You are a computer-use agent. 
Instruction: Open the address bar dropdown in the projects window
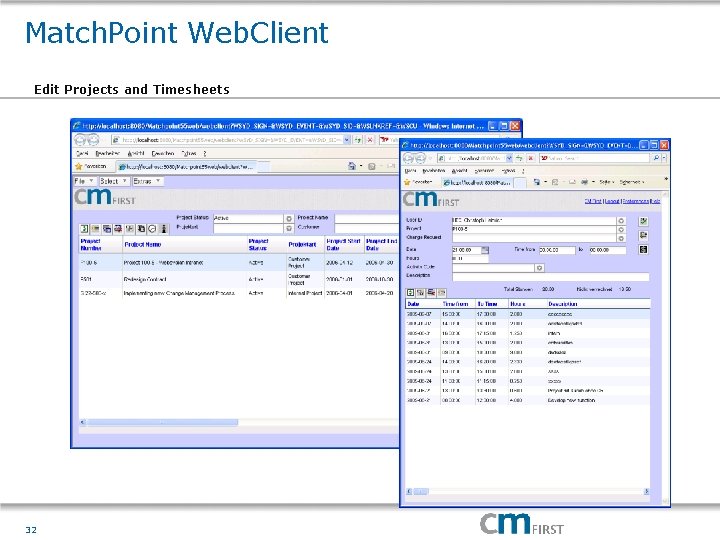pyautogui.click(x=347, y=140)
